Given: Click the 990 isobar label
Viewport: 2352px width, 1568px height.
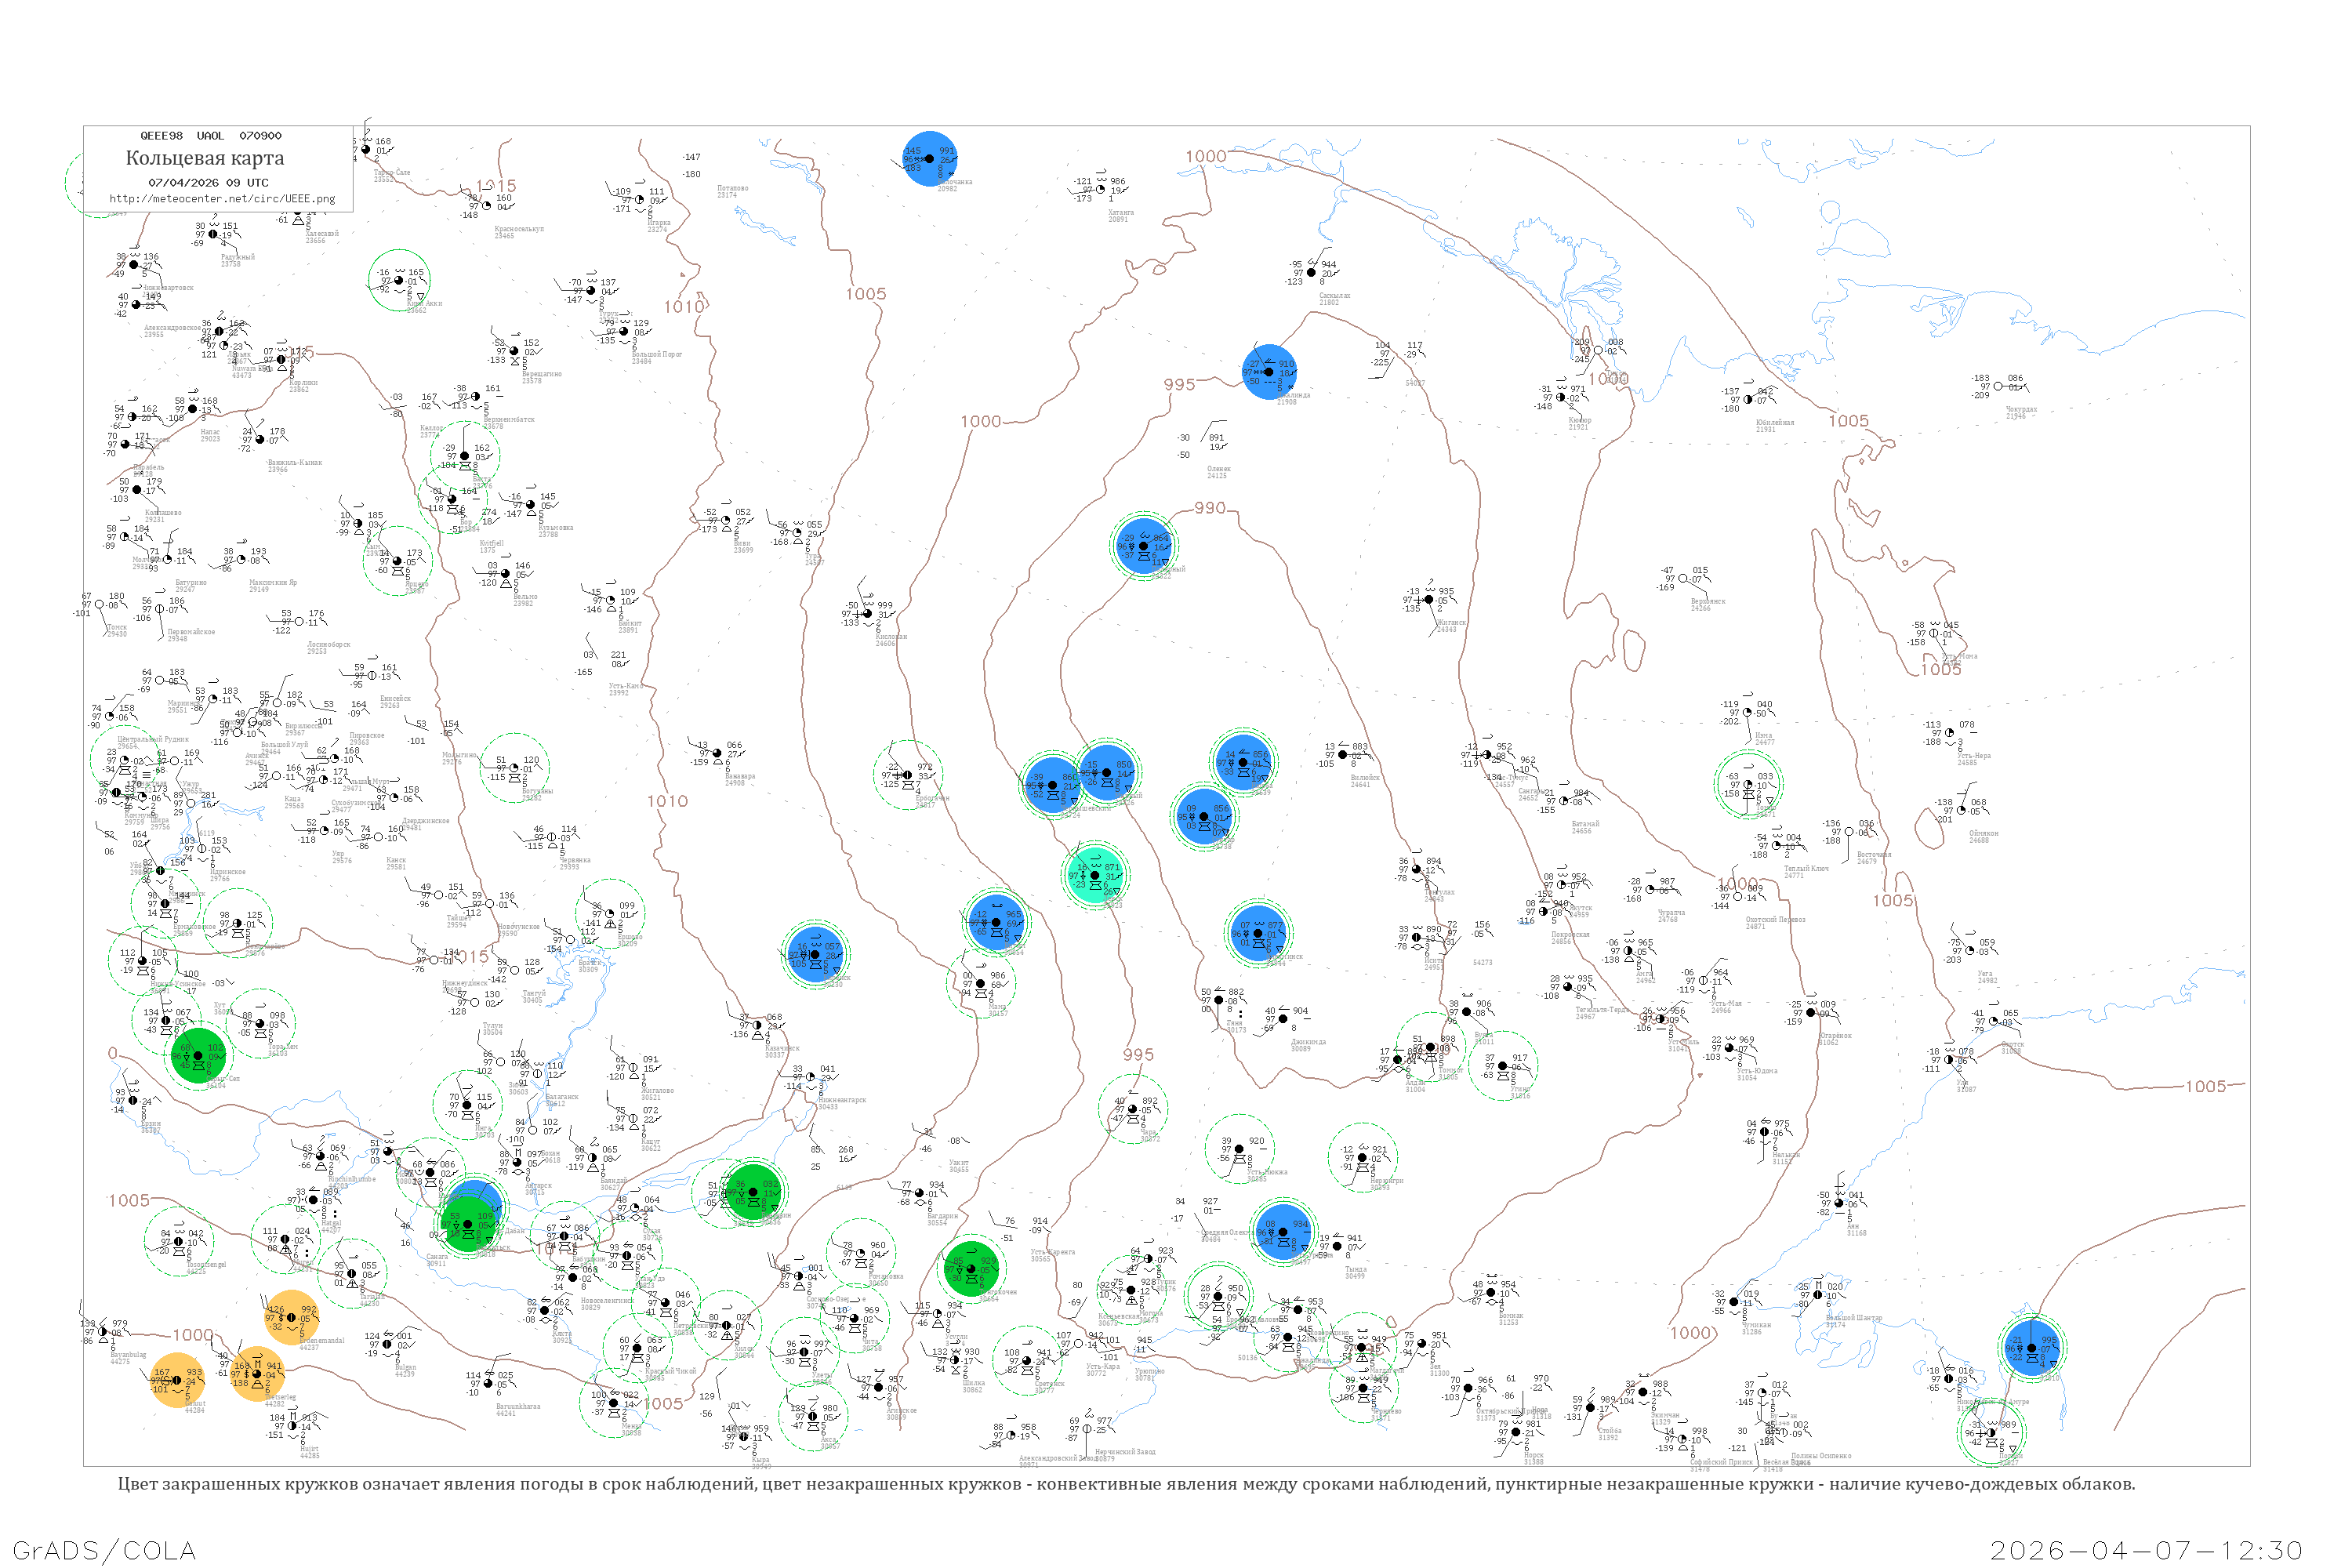Looking at the screenshot, I should tap(1209, 508).
